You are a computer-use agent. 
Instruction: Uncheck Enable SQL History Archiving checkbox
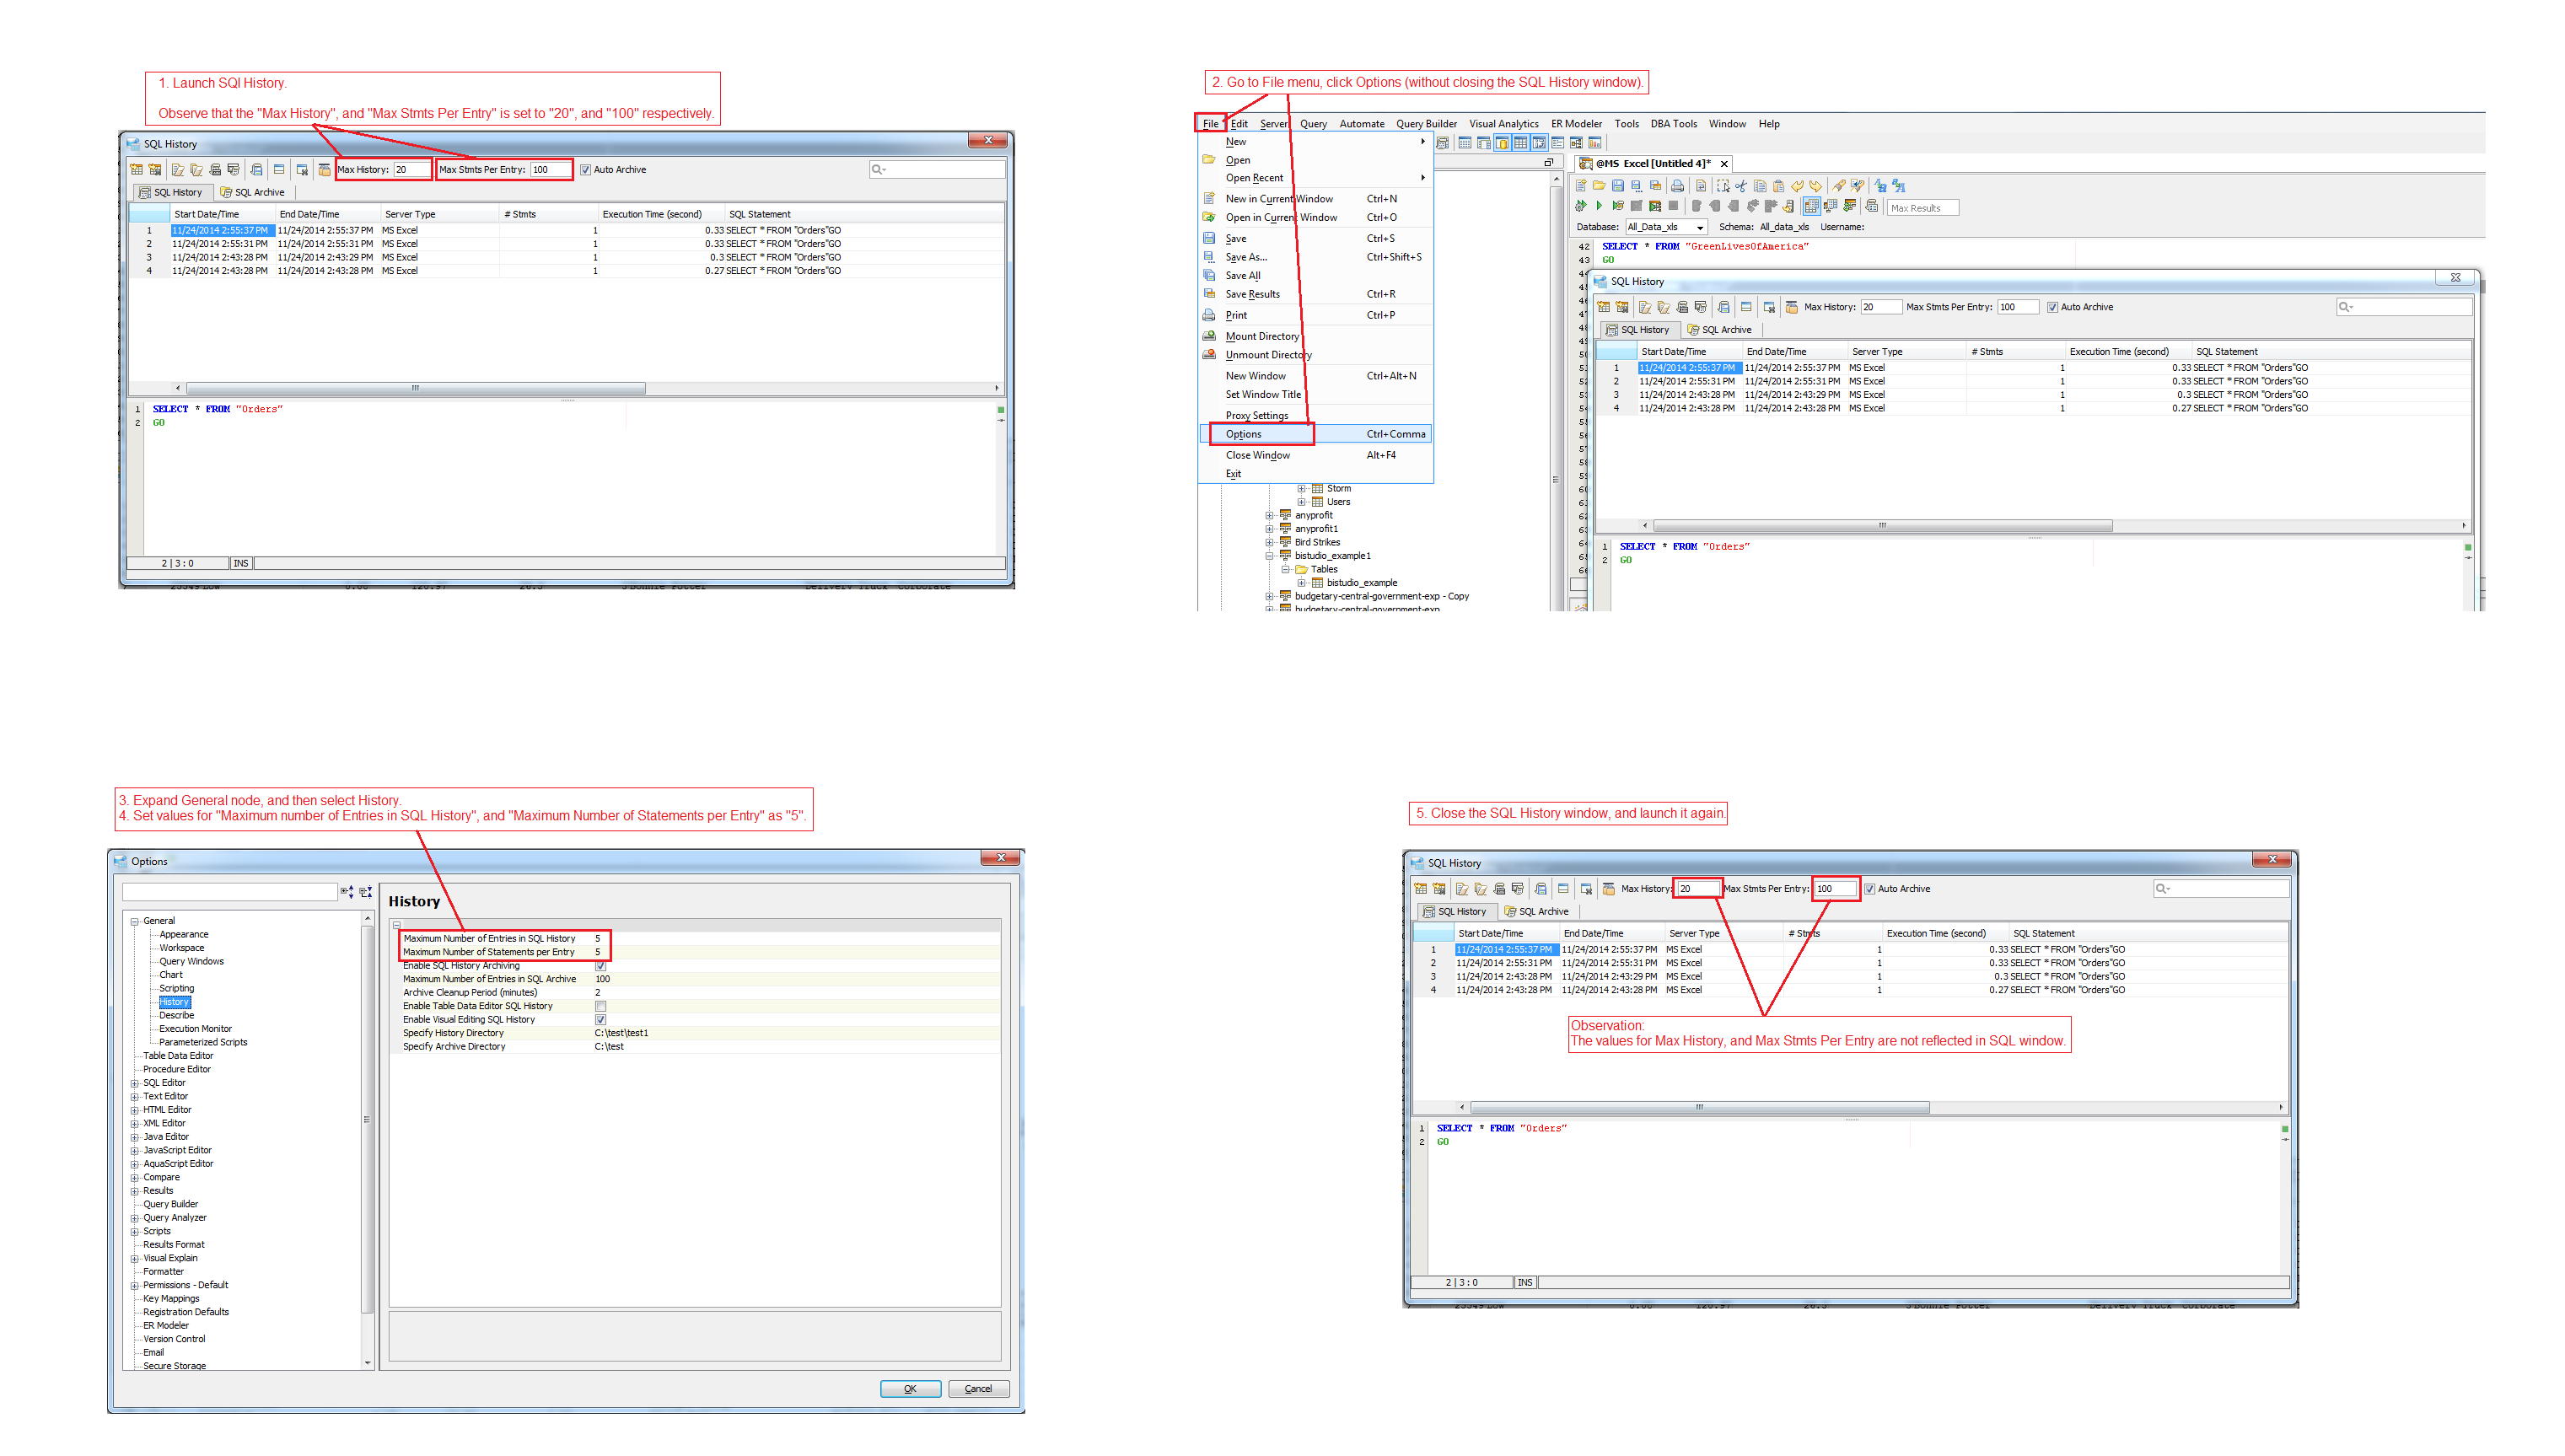pos(600,966)
